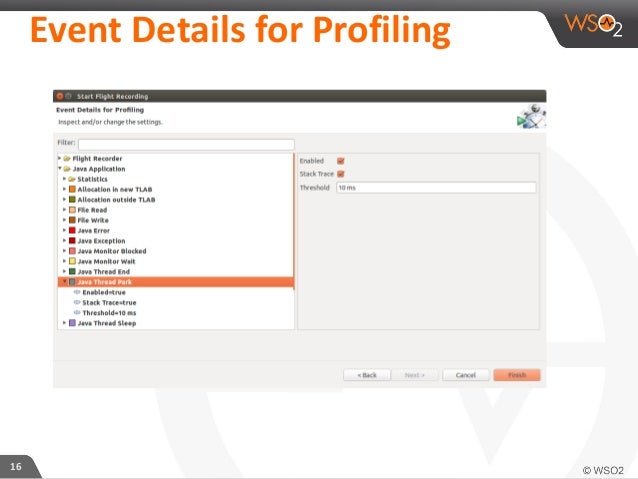638x479 pixels.
Task: Click the Threshold input field
Action: point(436,188)
